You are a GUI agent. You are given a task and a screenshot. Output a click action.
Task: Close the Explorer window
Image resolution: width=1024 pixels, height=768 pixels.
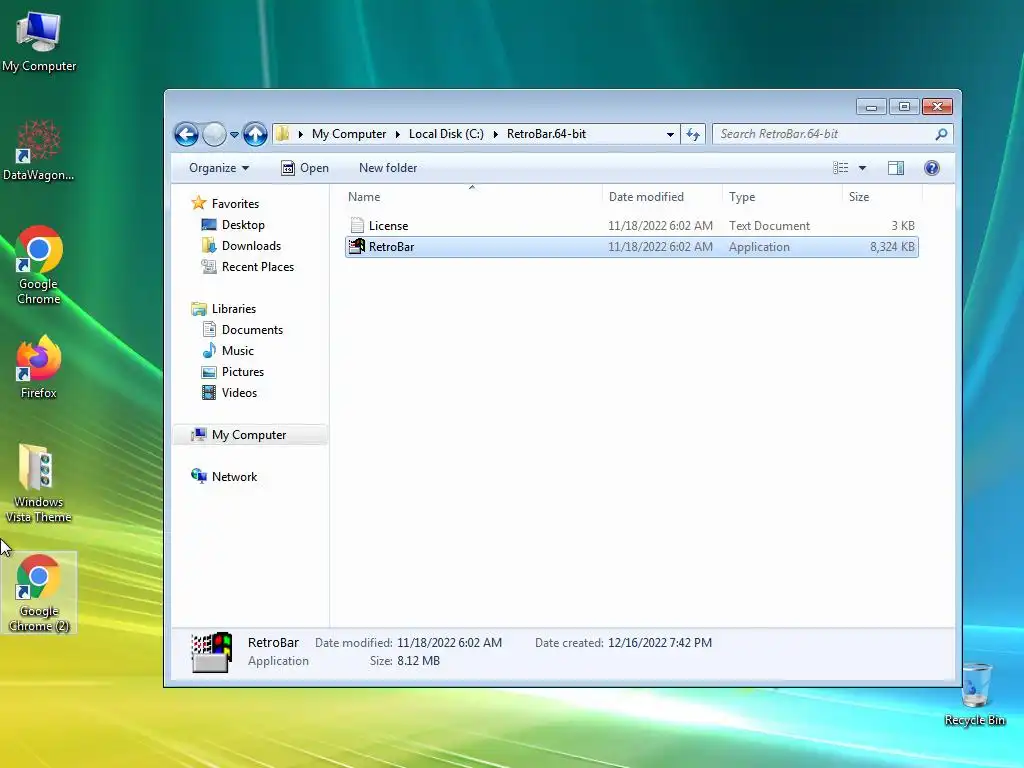pos(937,106)
